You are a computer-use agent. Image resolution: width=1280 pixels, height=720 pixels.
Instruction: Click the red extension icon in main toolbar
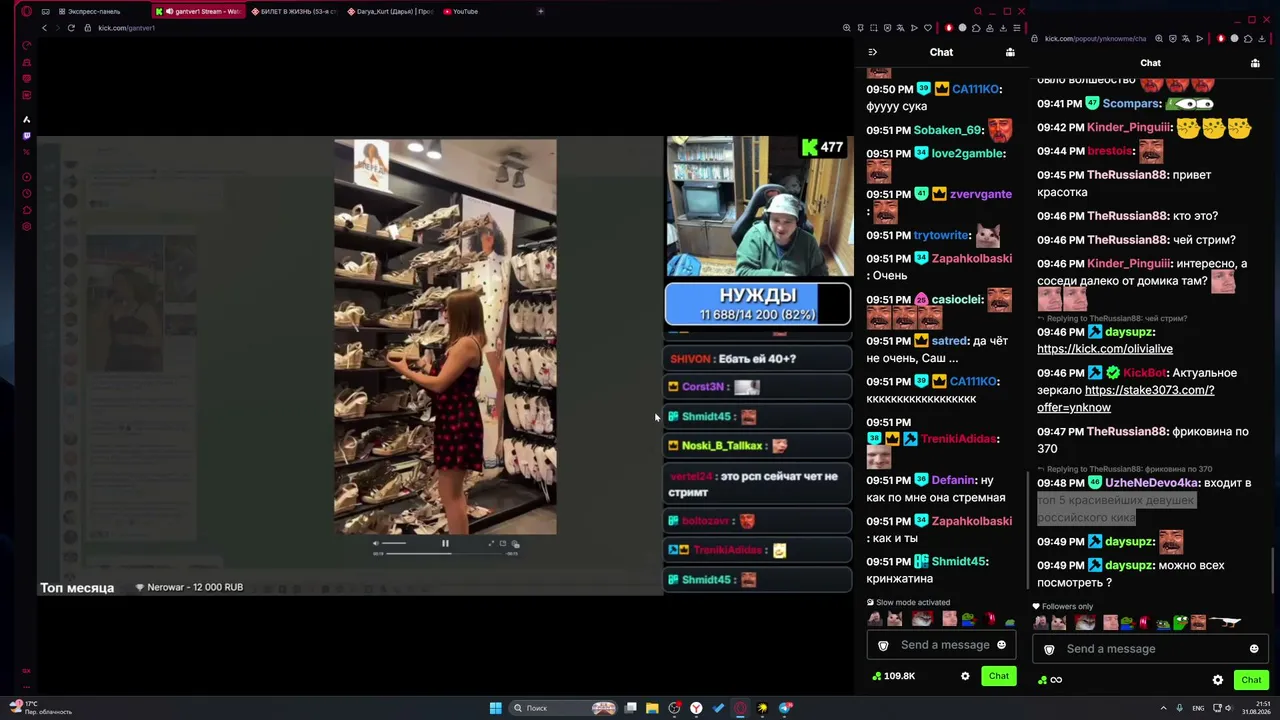click(949, 28)
